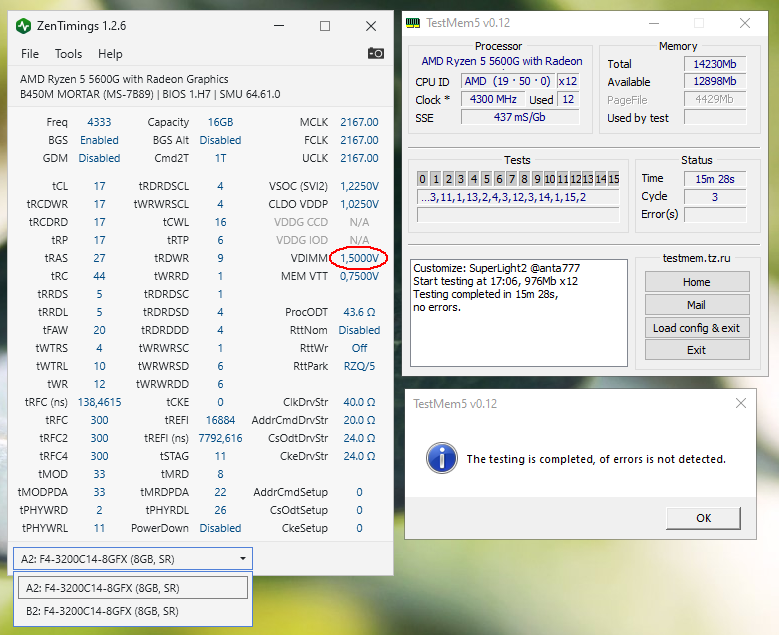
Task: Click the tREFI 16884 value
Action: click(x=220, y=420)
